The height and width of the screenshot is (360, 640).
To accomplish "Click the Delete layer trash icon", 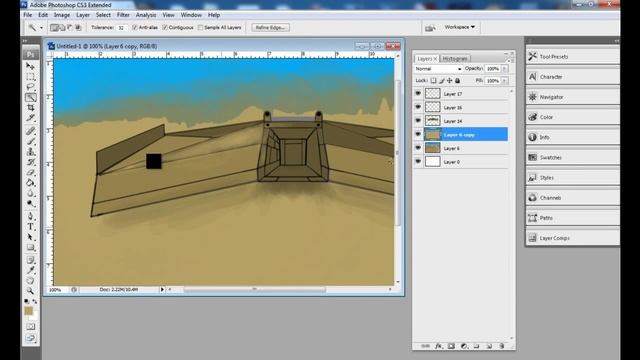I will (502, 346).
